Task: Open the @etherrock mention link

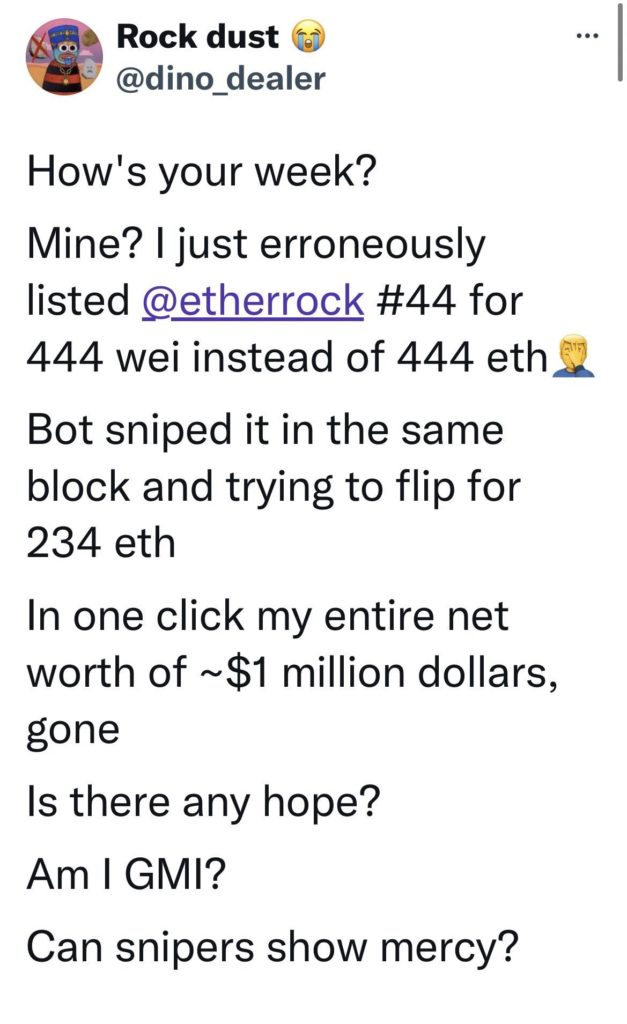Action: click(x=253, y=301)
